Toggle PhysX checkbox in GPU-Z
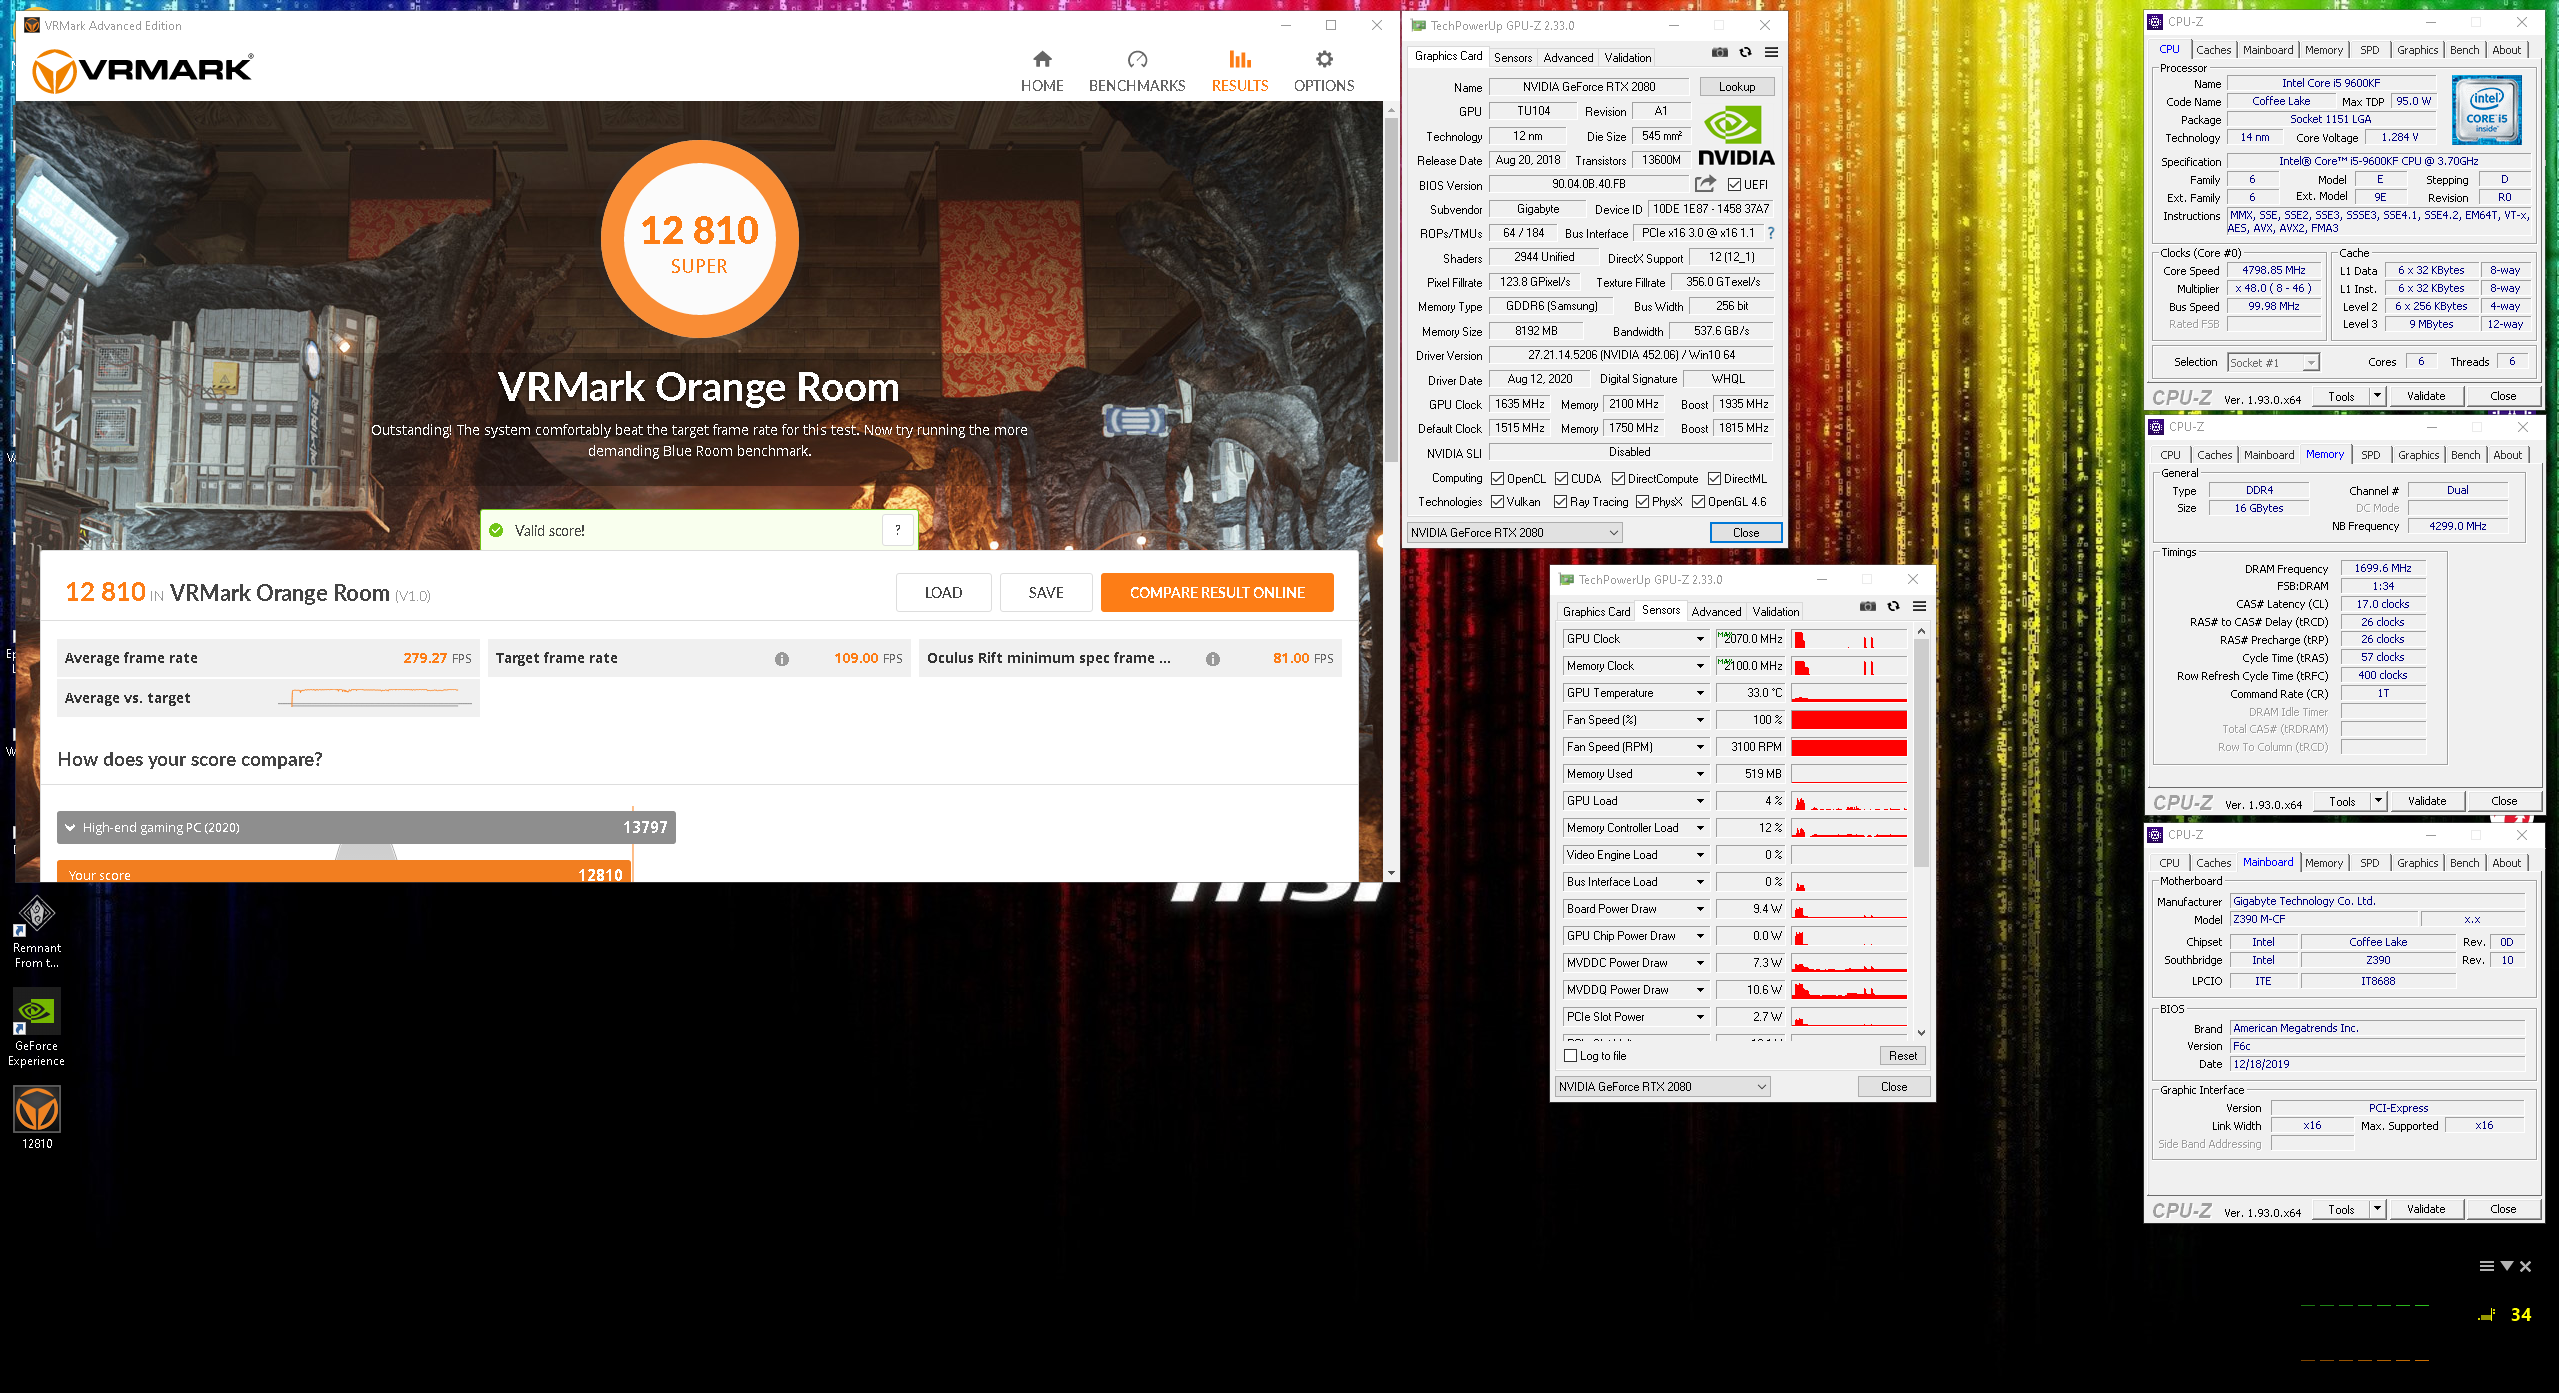Screen dimensions: 2559x1393 point(1642,502)
